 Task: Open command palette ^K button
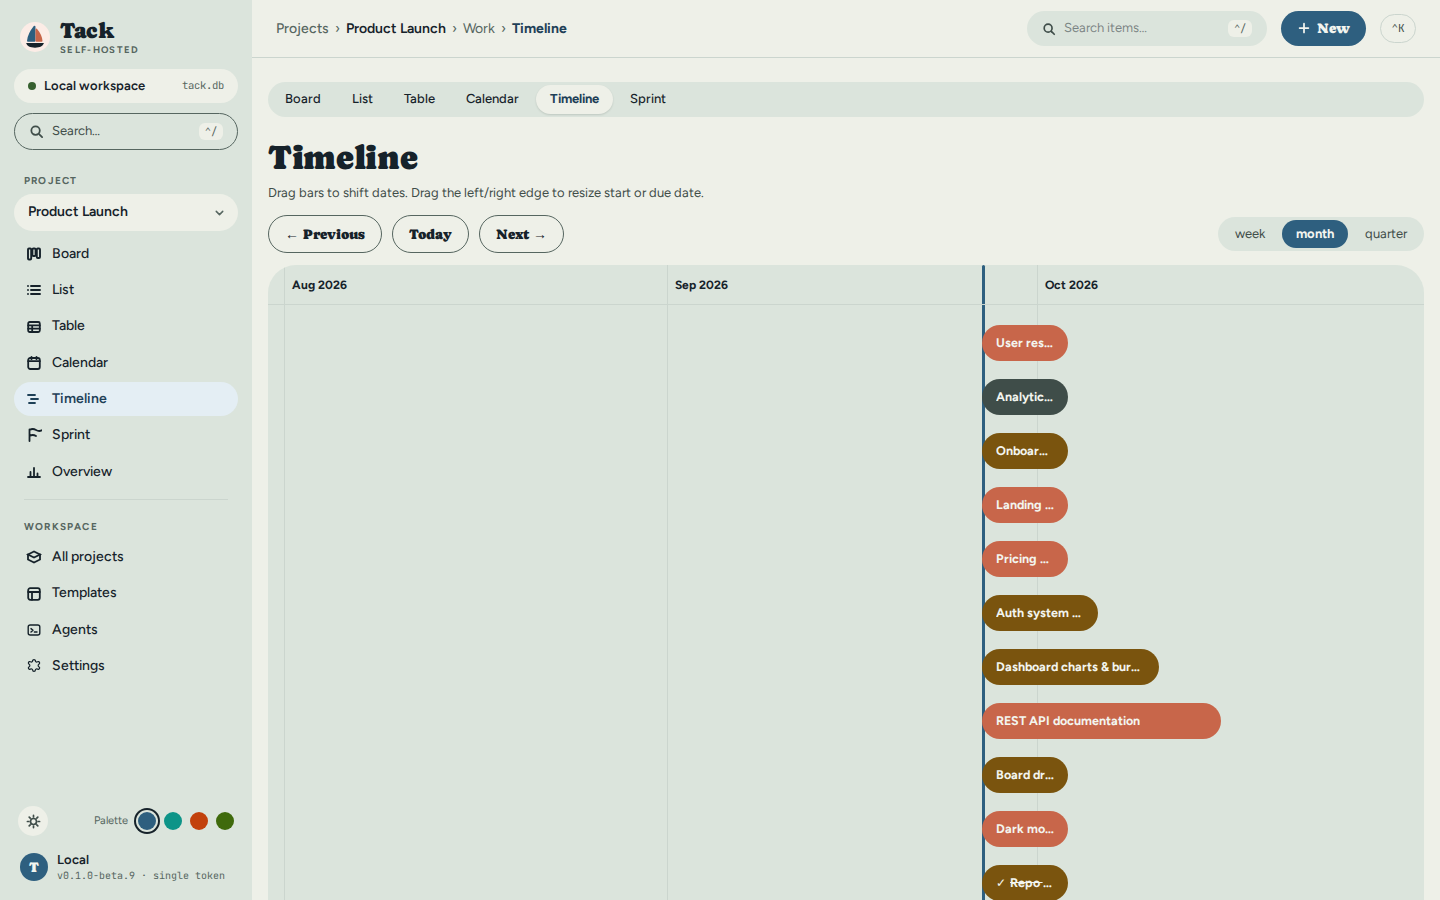point(1398,28)
